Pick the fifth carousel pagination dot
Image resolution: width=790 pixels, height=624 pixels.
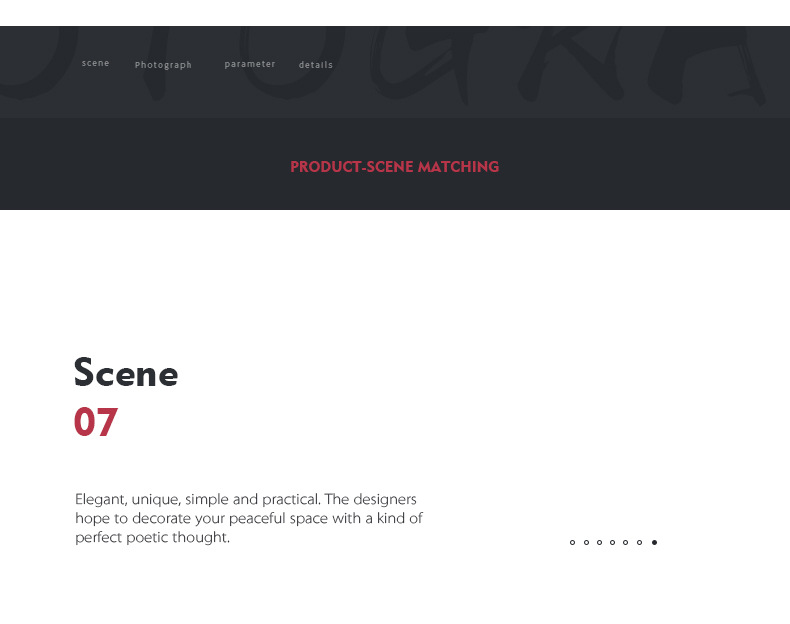626,542
